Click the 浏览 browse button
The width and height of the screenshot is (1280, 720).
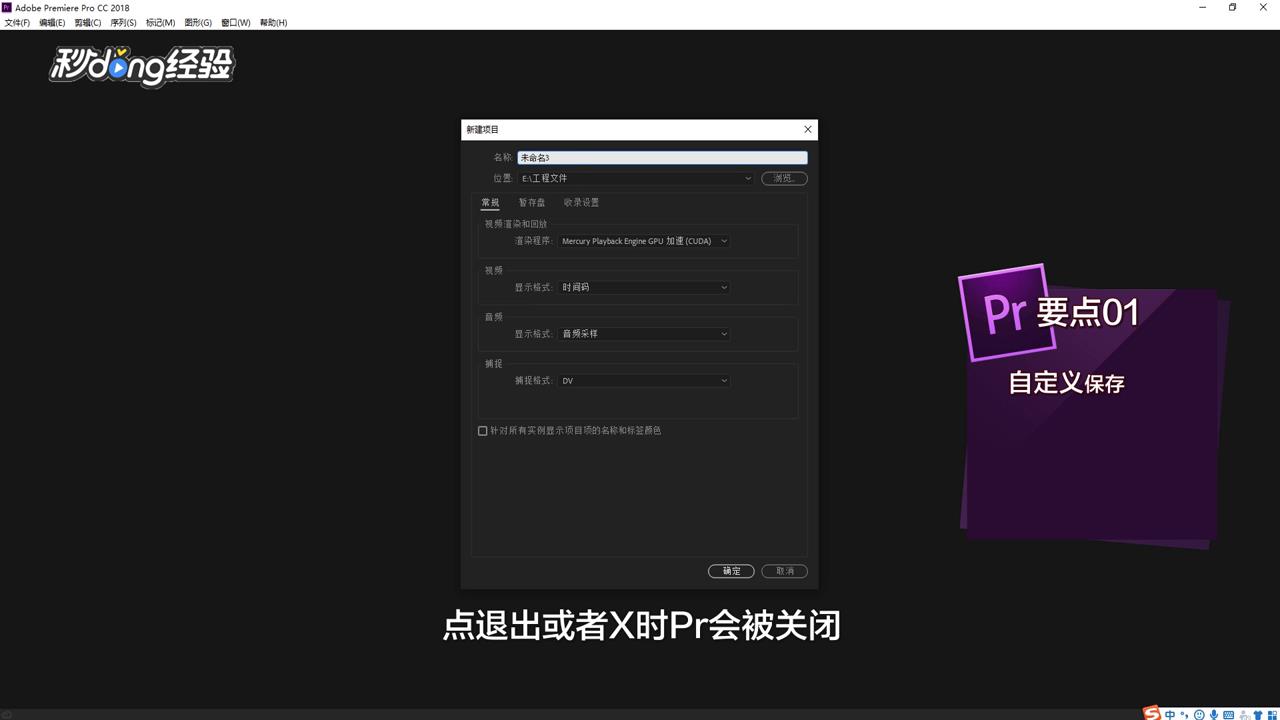click(x=784, y=178)
